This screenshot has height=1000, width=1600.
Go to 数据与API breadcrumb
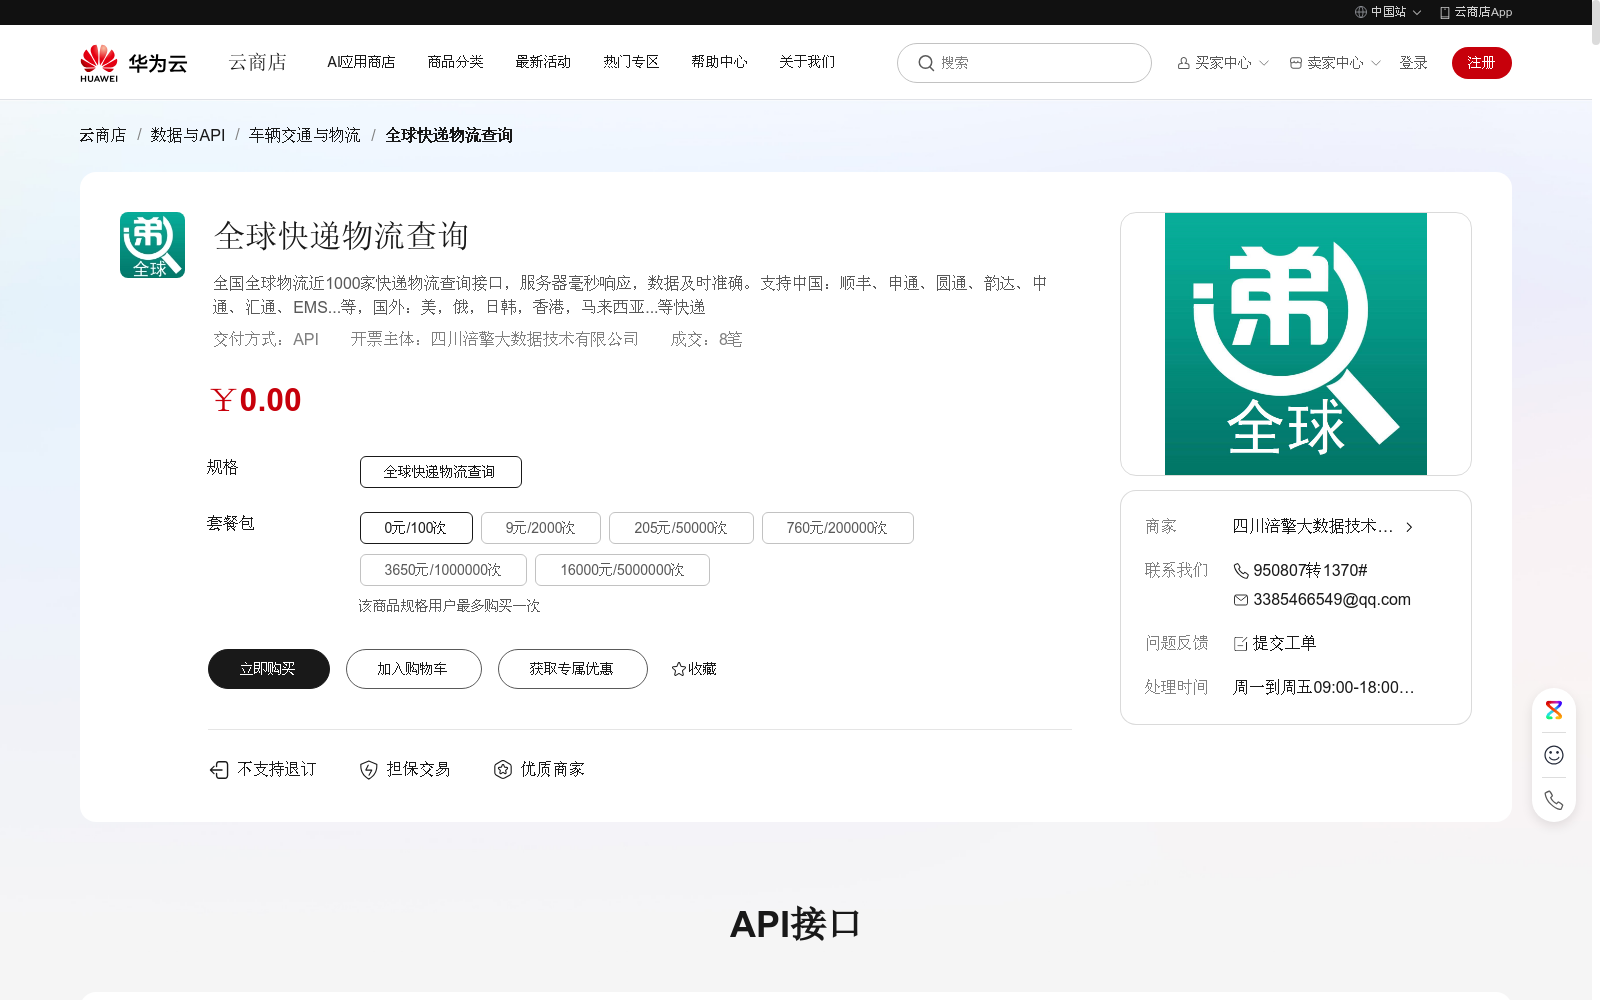click(188, 135)
